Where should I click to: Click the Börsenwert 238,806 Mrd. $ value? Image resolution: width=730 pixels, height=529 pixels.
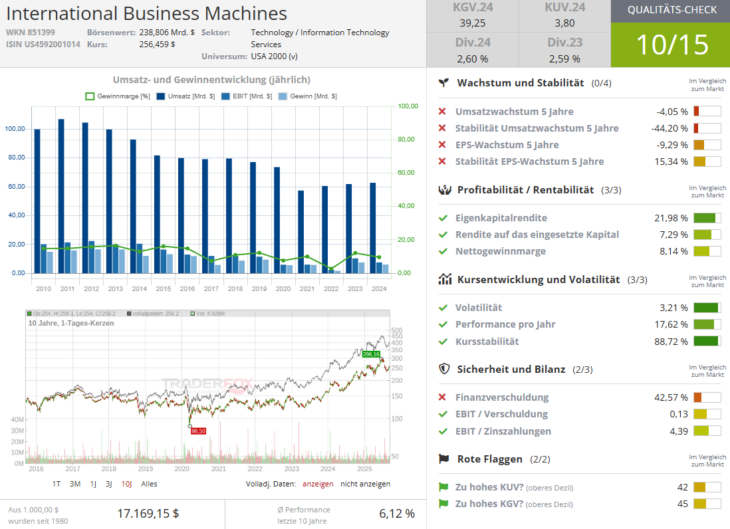coord(167,33)
